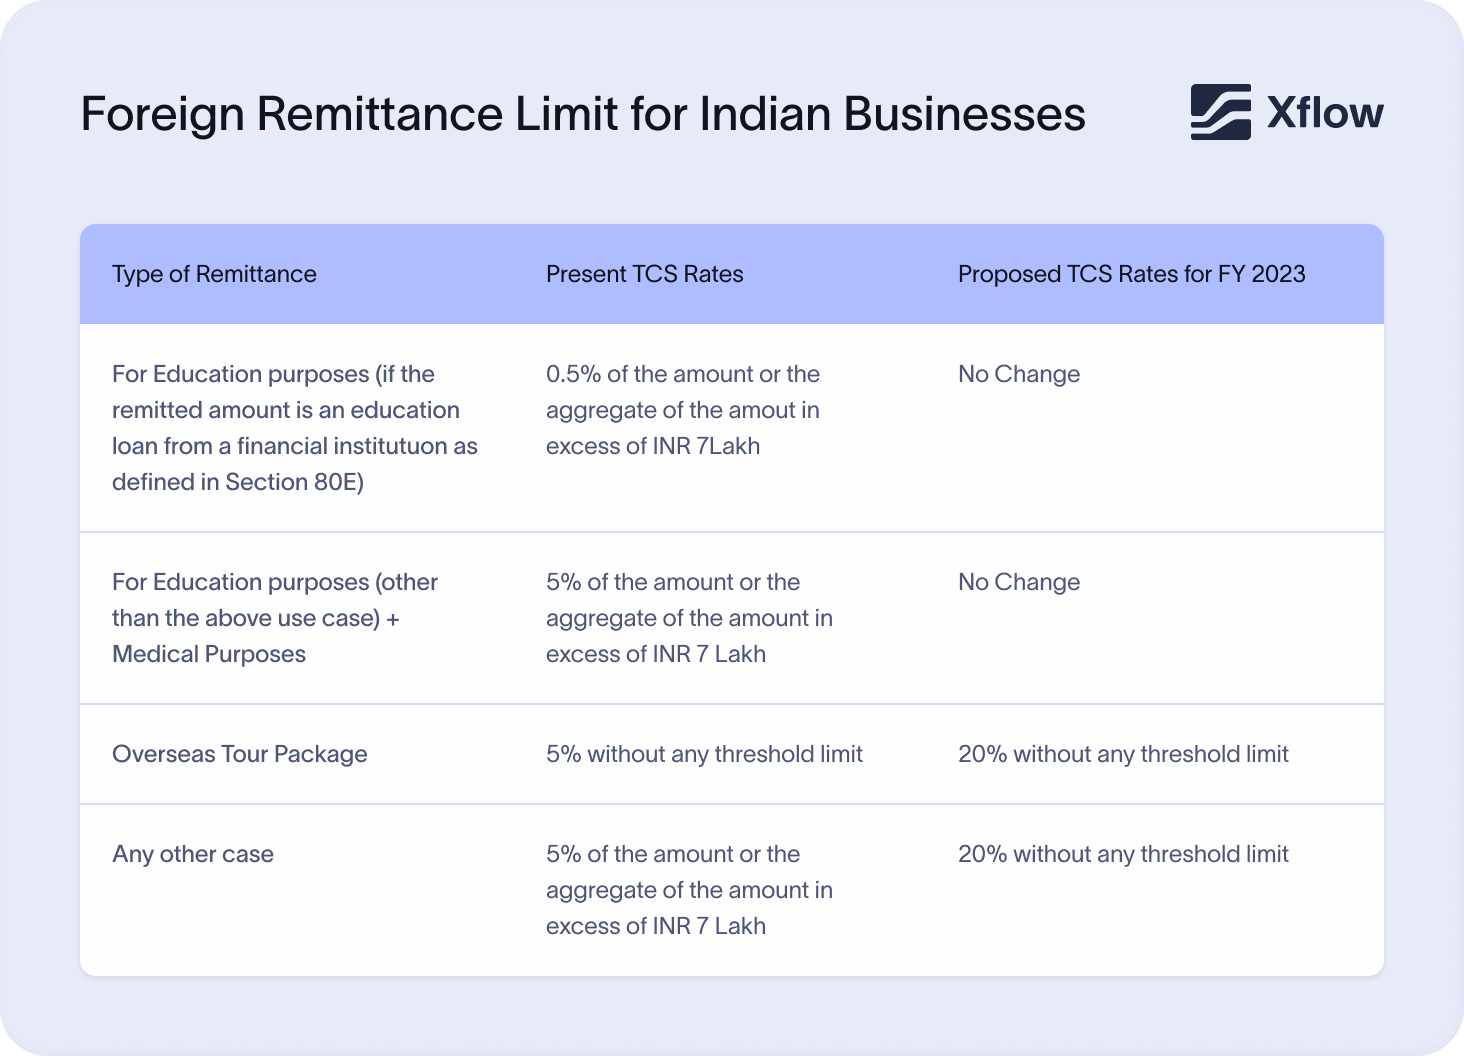Select the Present TCS Rates column header
Image resolution: width=1464 pixels, height=1056 pixels.
(x=644, y=274)
